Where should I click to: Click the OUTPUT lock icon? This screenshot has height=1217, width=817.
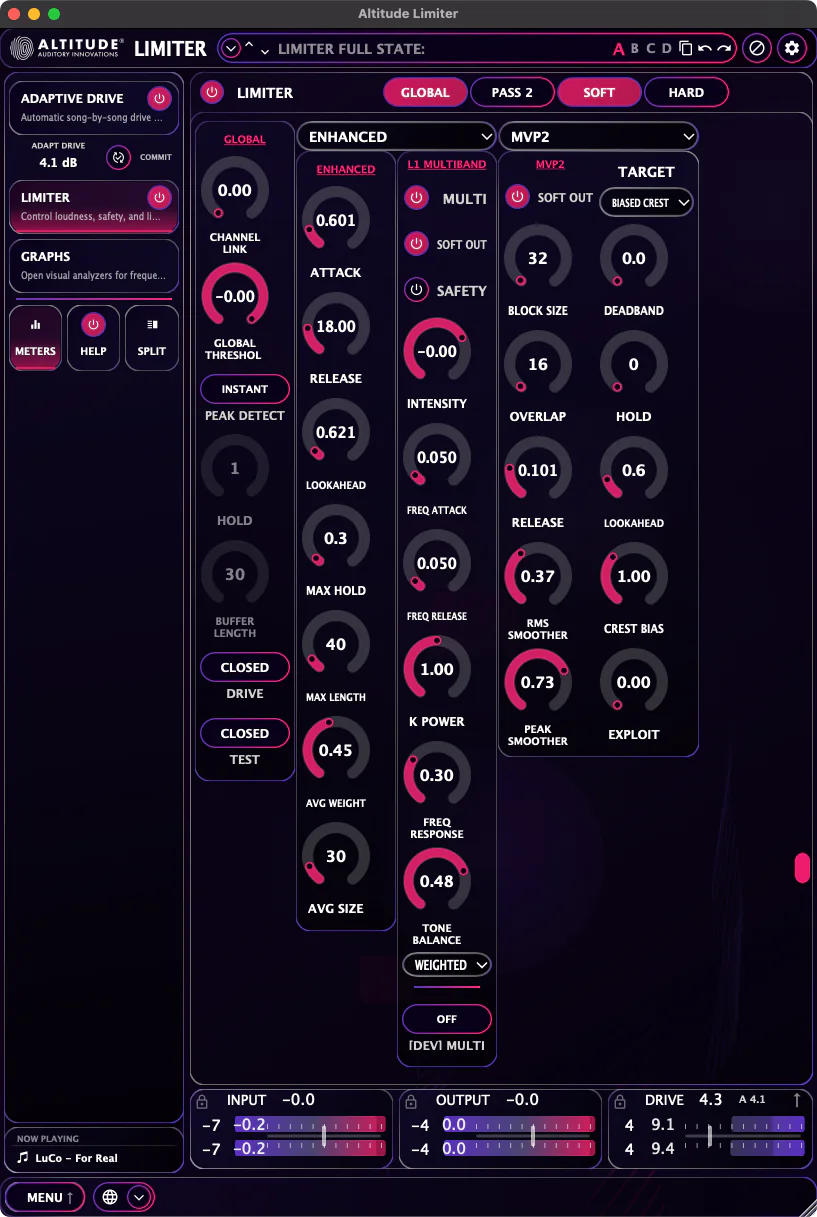click(x=411, y=1101)
